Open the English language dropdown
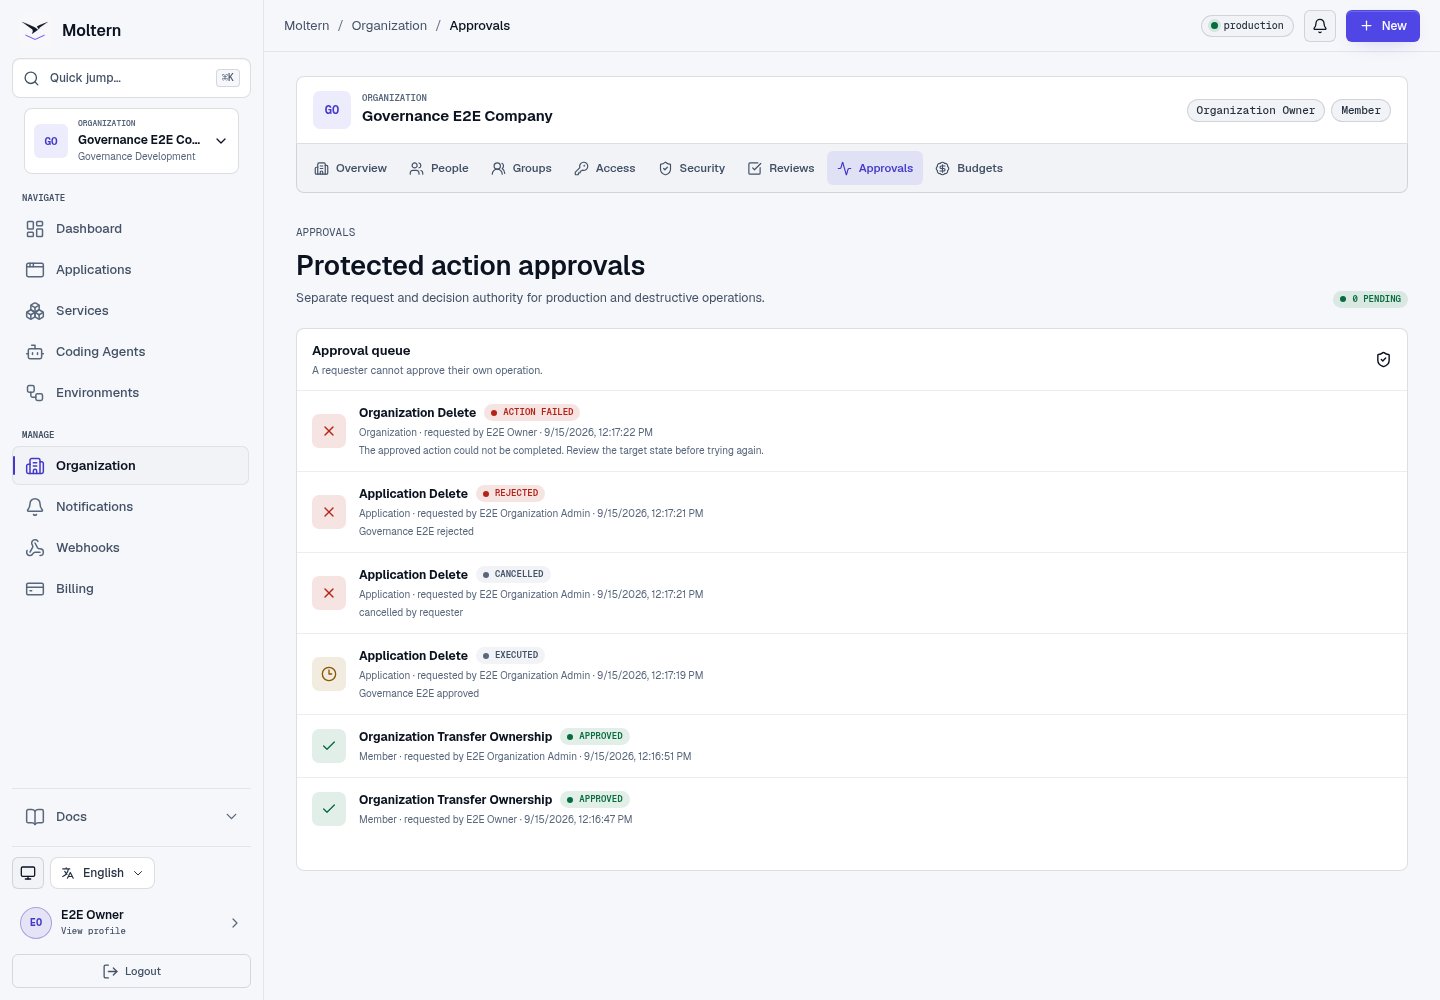Viewport: 1440px width, 1000px height. (x=102, y=873)
